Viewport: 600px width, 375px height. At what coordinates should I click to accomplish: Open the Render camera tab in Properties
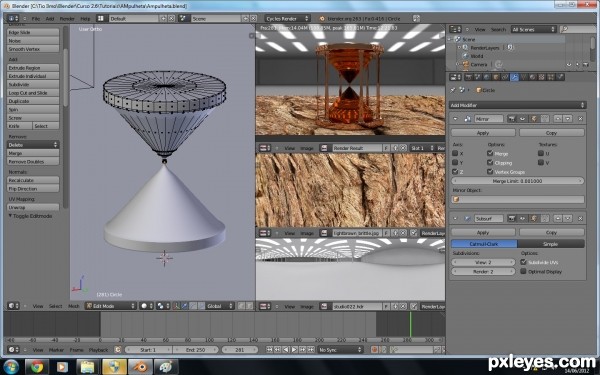coord(468,77)
